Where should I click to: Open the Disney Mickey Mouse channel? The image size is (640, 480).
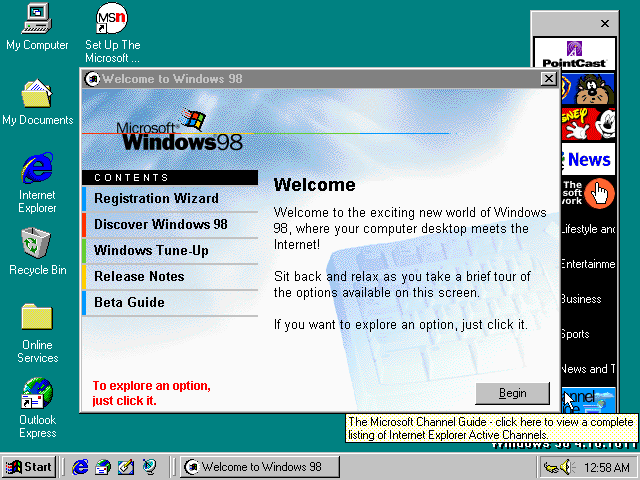click(588, 124)
